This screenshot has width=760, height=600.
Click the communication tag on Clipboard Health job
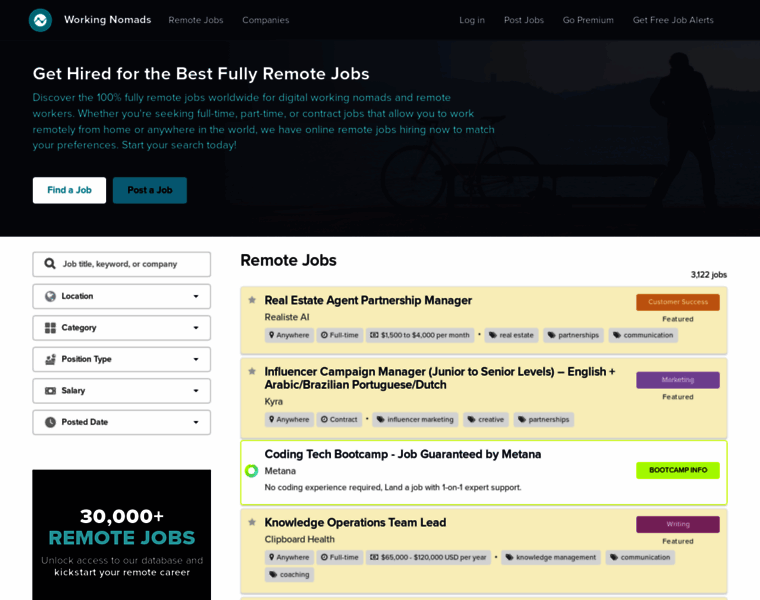[640, 557]
